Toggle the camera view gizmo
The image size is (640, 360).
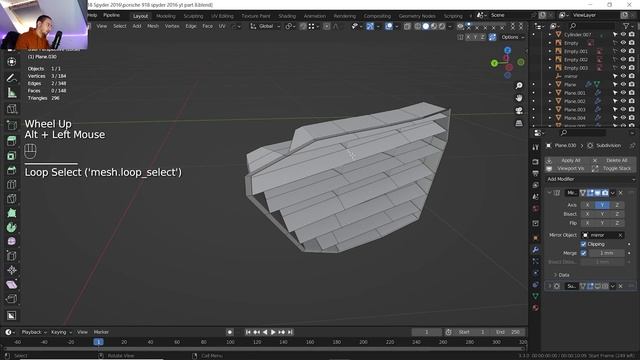(x=519, y=111)
